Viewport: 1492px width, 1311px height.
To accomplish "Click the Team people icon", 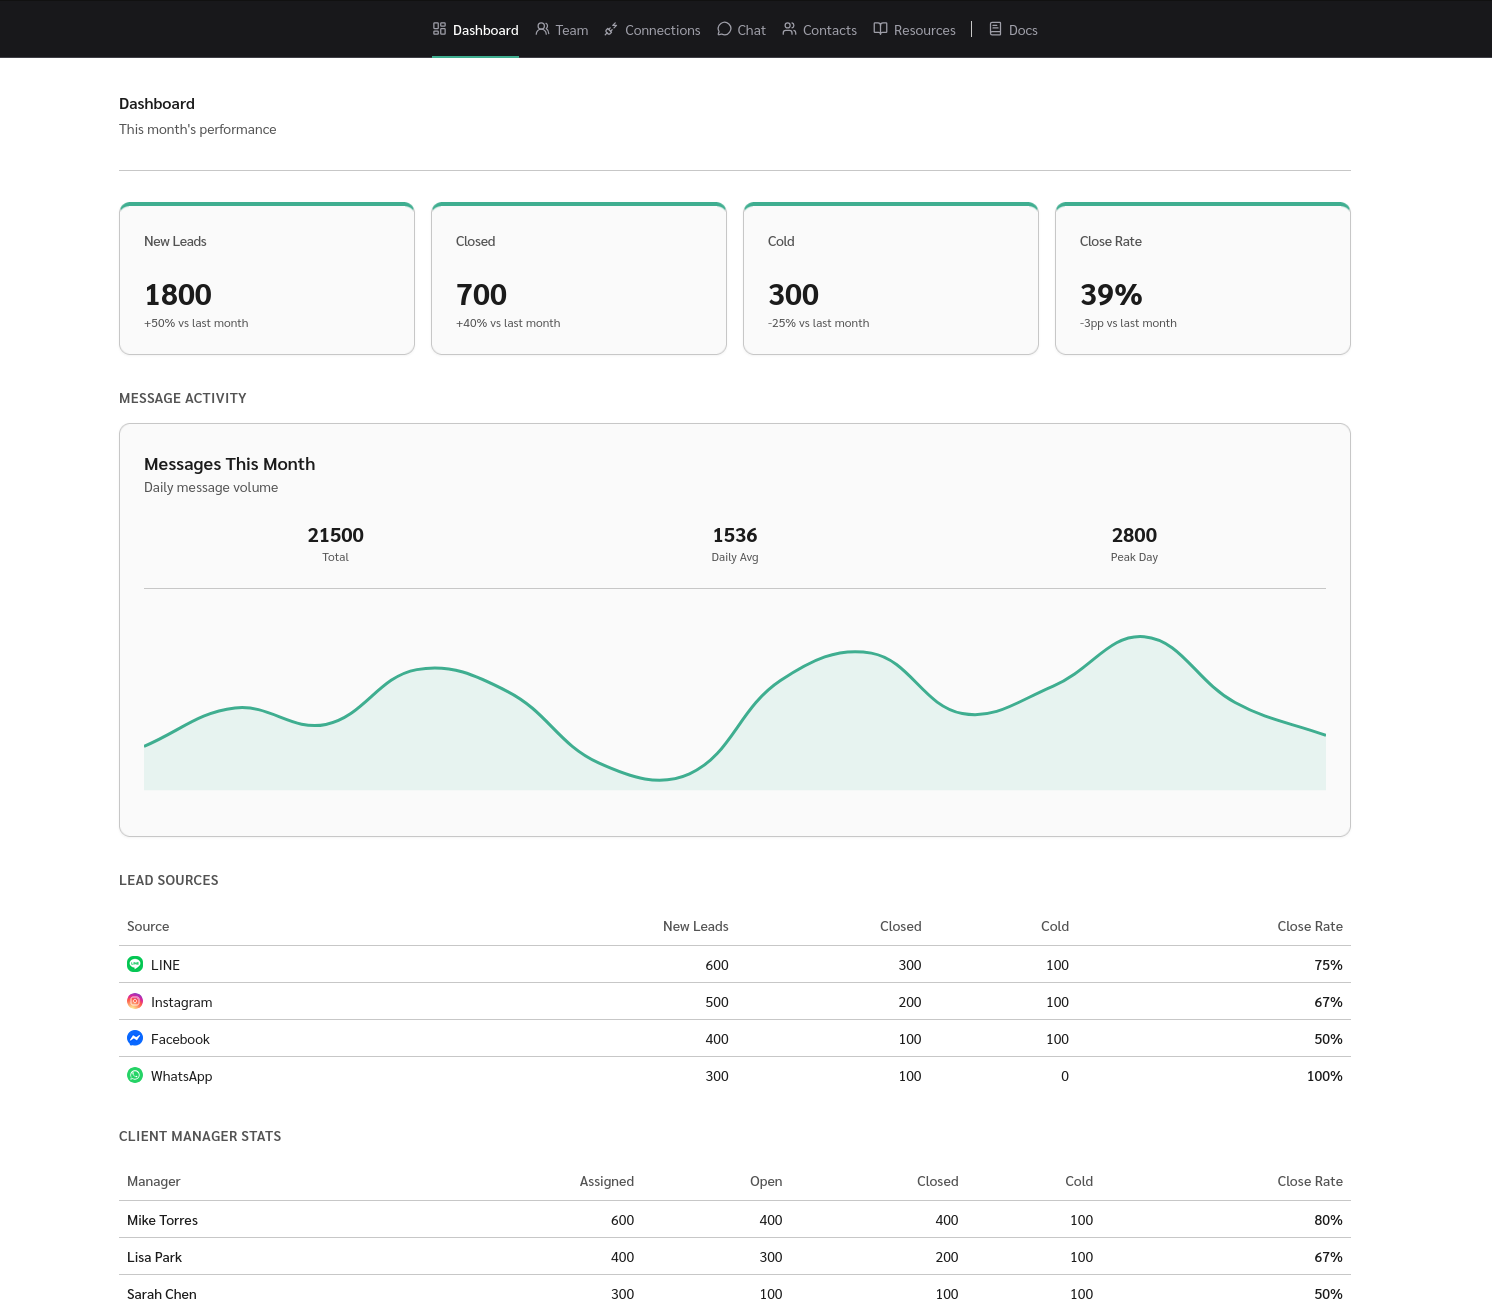I will [x=542, y=29].
